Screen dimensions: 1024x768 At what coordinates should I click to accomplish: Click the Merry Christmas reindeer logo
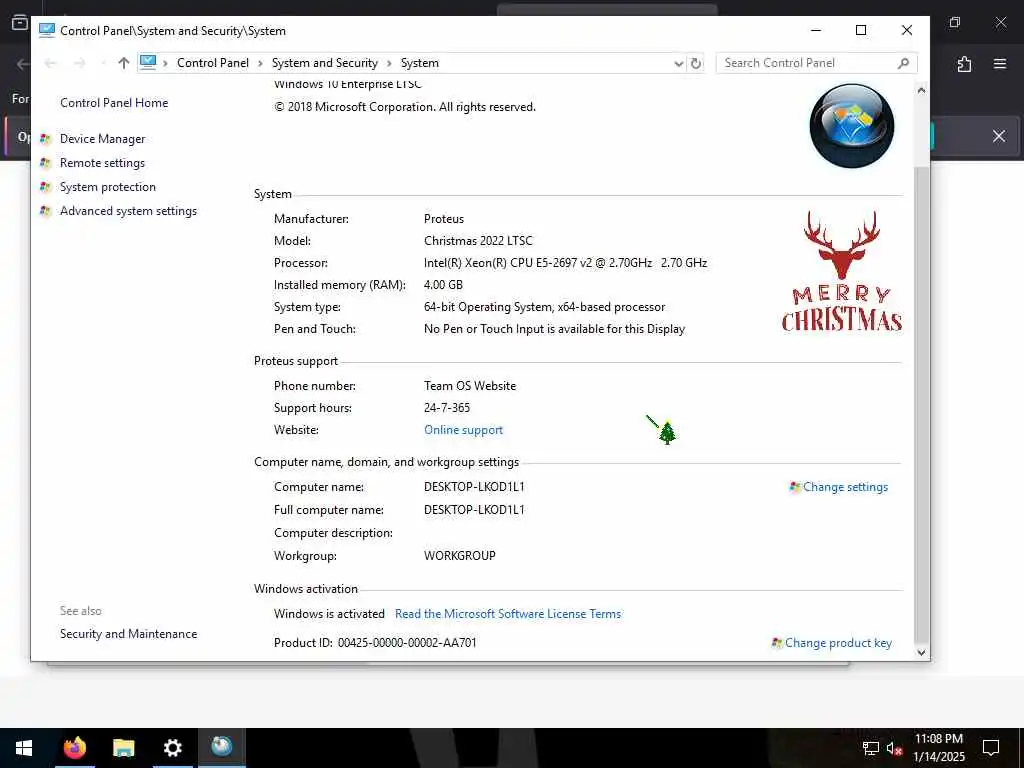point(842,271)
